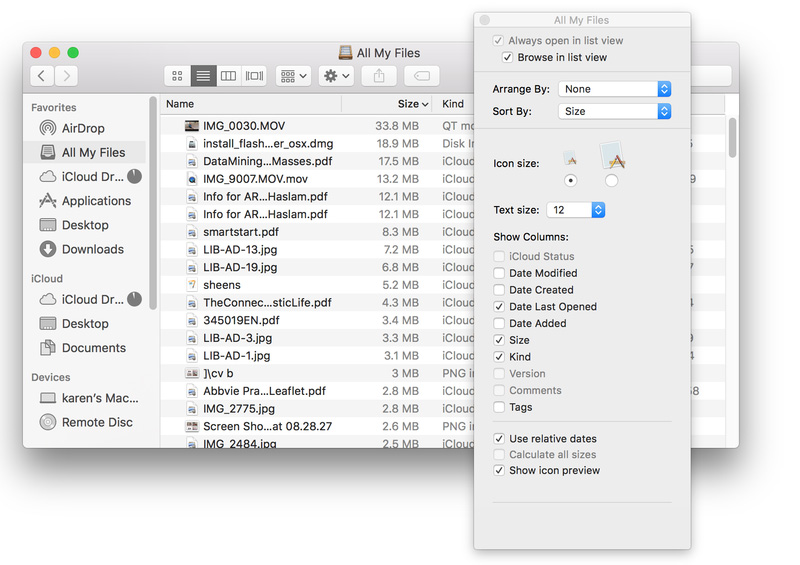Sort by the Size column header
Screen dimensions: 800x565
[x=387, y=104]
